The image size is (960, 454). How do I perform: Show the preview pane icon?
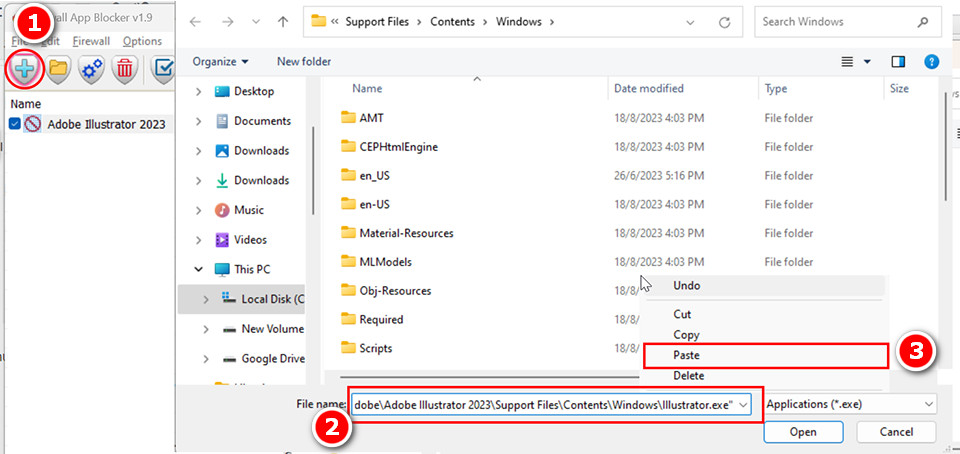898,62
